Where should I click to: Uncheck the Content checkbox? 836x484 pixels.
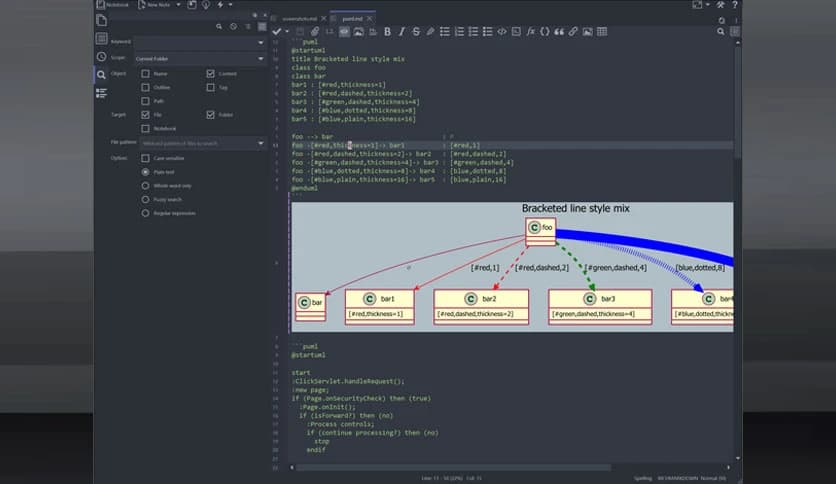pos(210,74)
